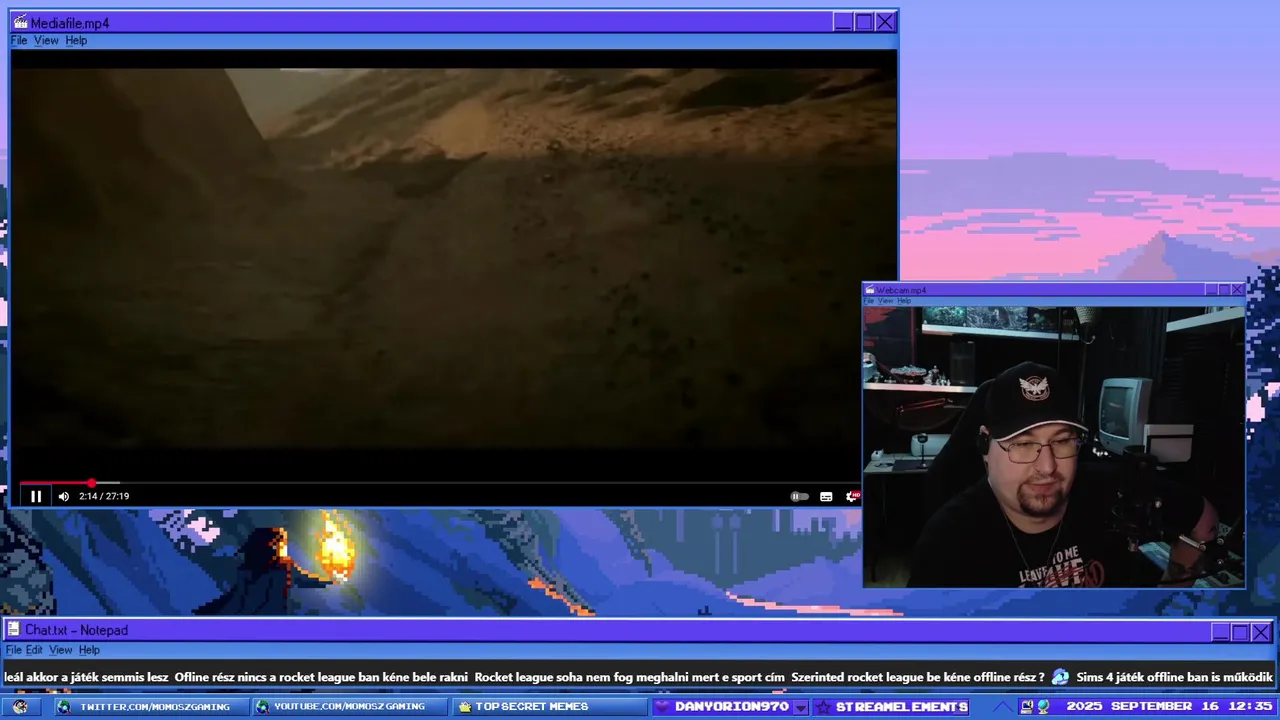Image resolution: width=1280 pixels, height=720 pixels.
Task: Open Help menu in Chat.txt Notepad
Action: [x=89, y=650]
